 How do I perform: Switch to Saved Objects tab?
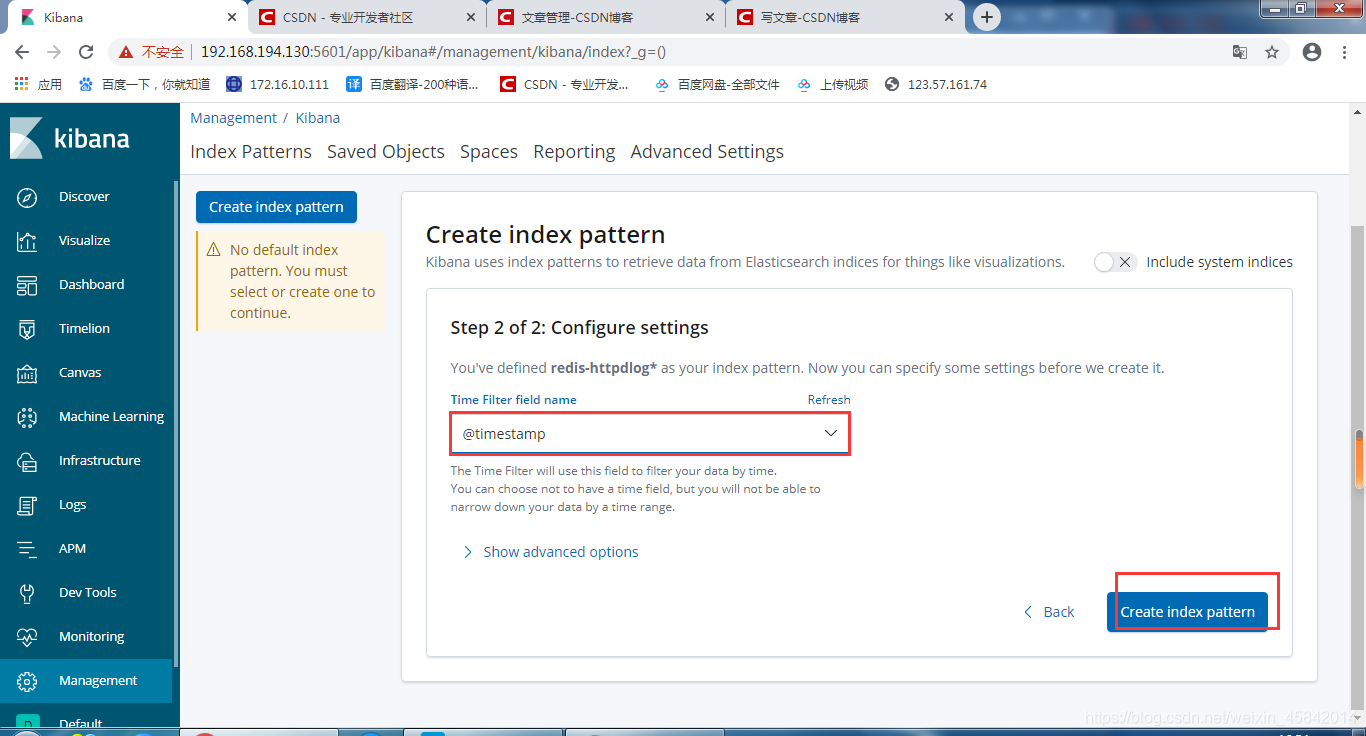pos(386,152)
